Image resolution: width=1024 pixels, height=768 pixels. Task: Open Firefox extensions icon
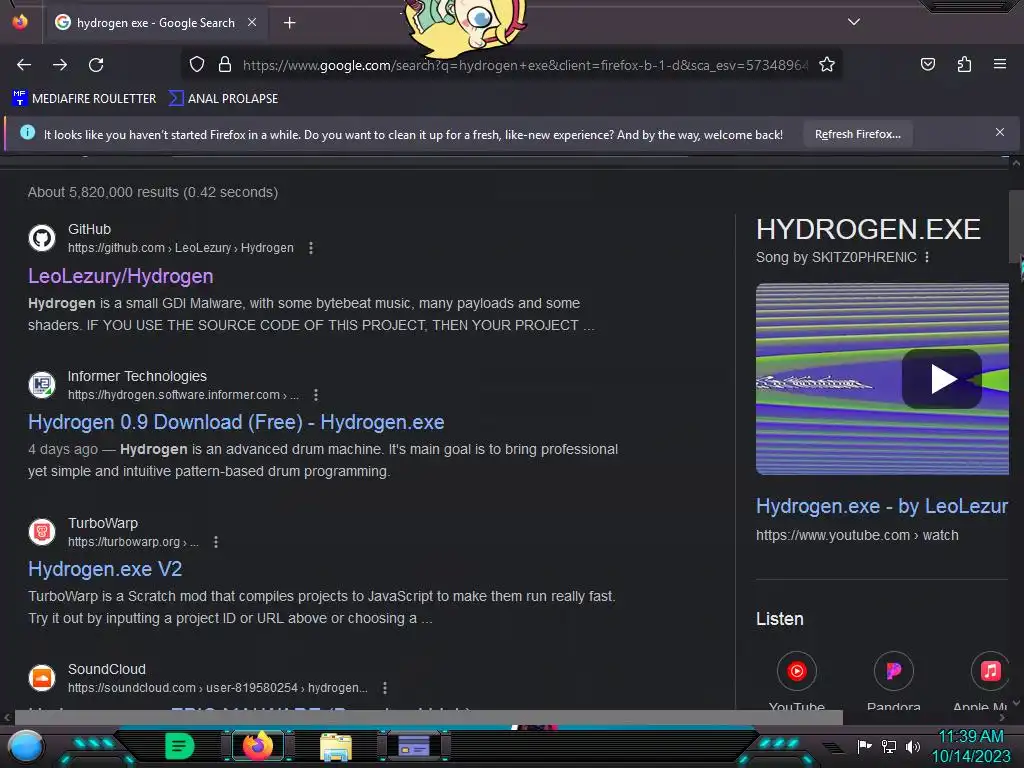(964, 64)
